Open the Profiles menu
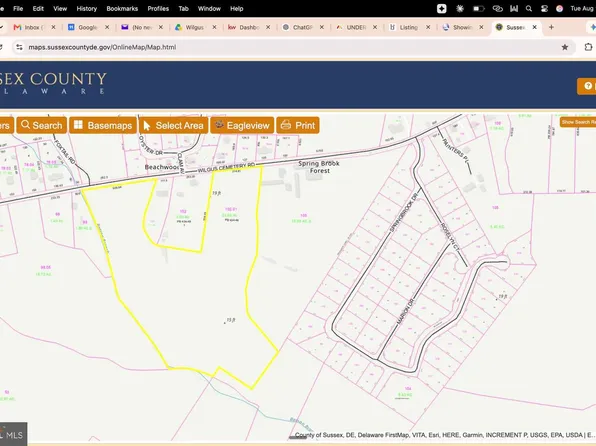The height and width of the screenshot is (446, 596). (x=158, y=8)
